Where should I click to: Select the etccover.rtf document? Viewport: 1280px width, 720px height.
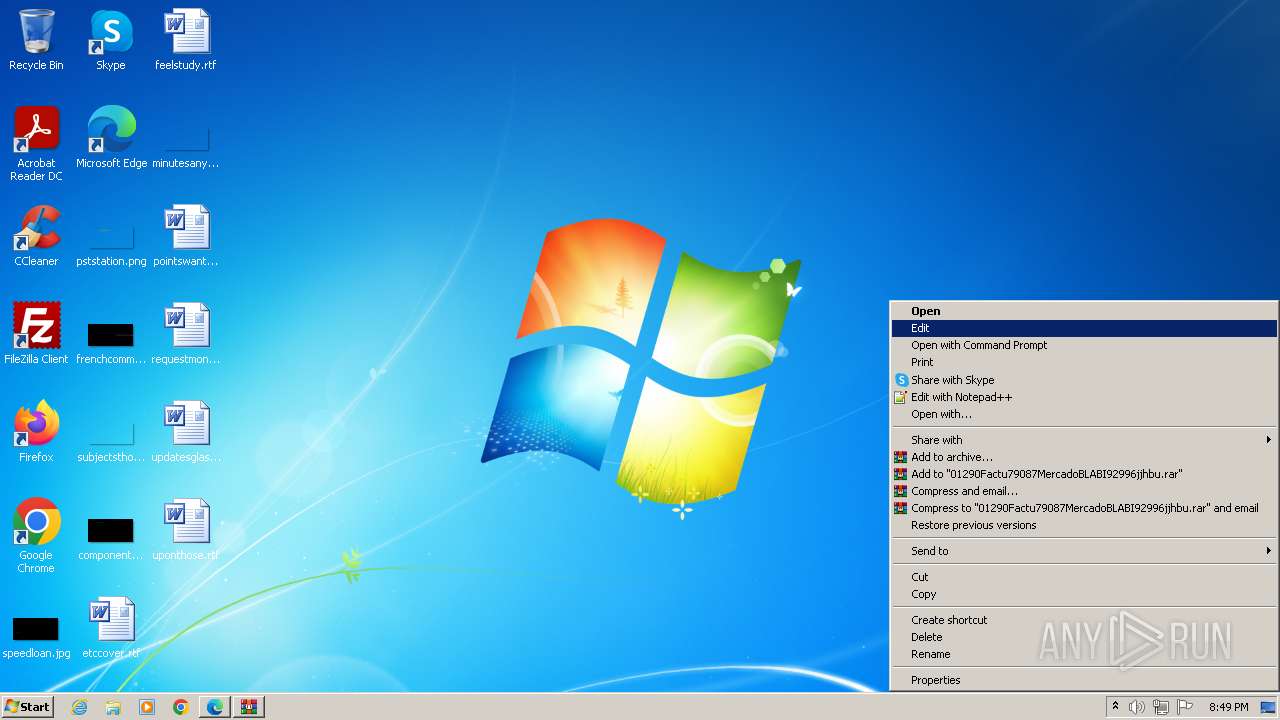(111, 628)
